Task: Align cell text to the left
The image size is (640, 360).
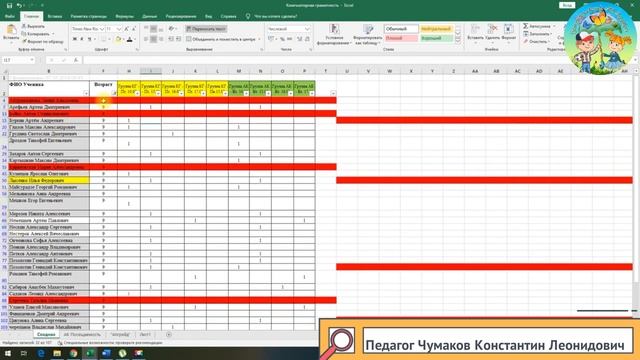Action: click(146, 39)
